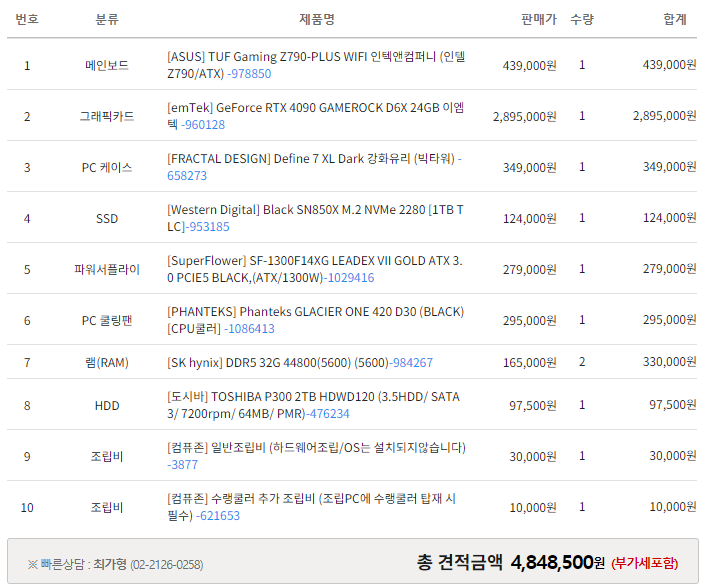Select the 그래픽카드 category cell
Image resolution: width=719 pixels, height=585 pixels.
(107, 116)
